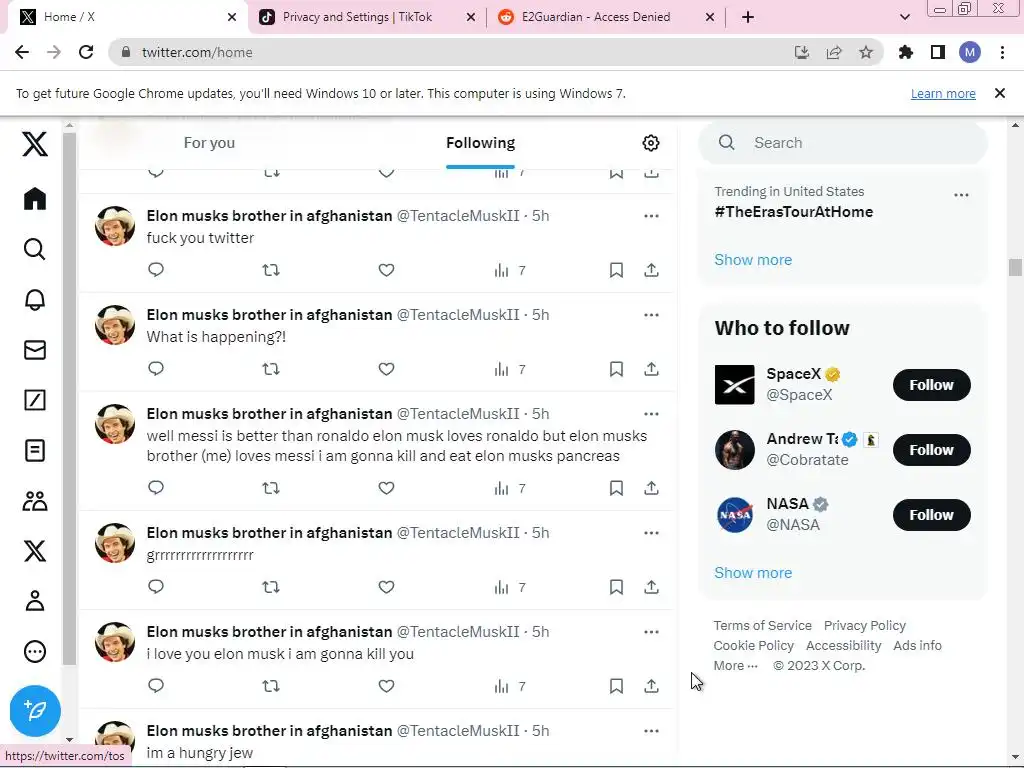The height and width of the screenshot is (768, 1024).
Task: Follow the SpaceX account
Action: (931, 385)
